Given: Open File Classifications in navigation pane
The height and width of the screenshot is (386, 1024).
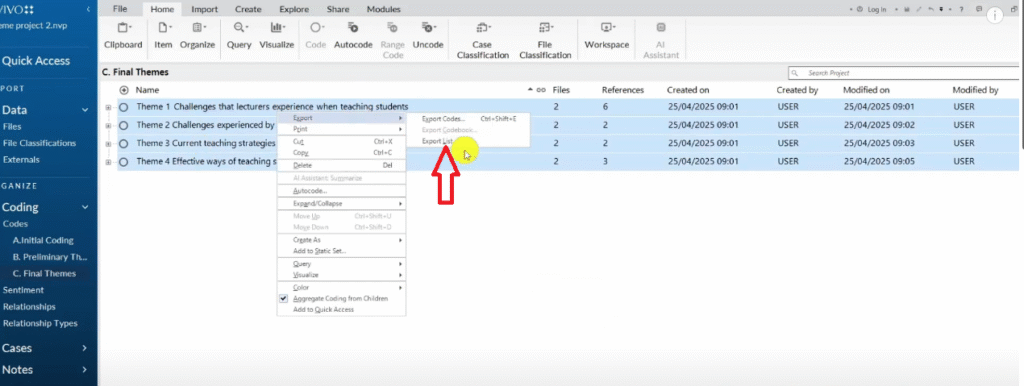Looking at the screenshot, I should 39,143.
